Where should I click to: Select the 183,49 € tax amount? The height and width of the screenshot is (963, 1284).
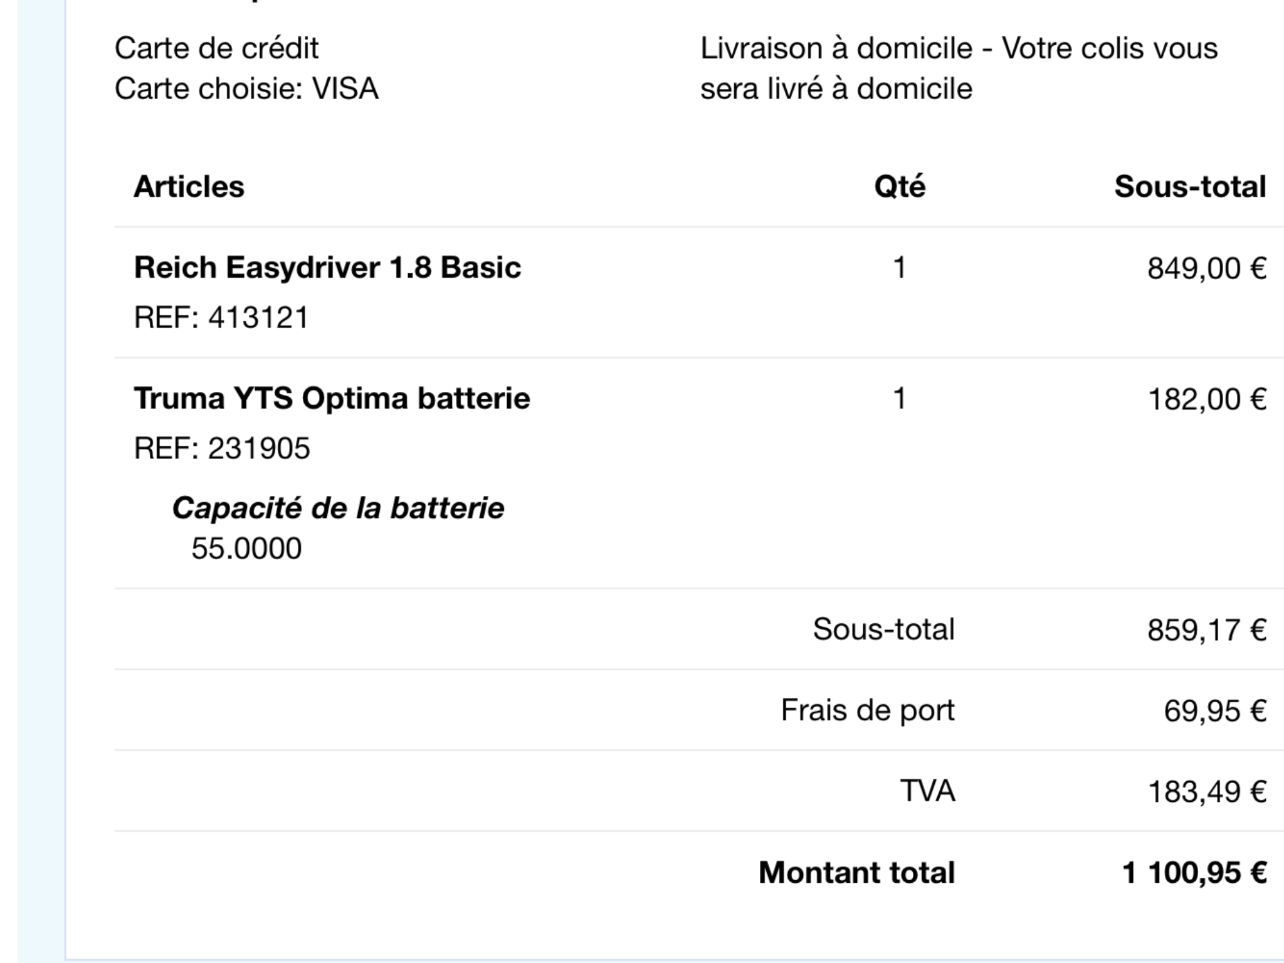click(1206, 793)
